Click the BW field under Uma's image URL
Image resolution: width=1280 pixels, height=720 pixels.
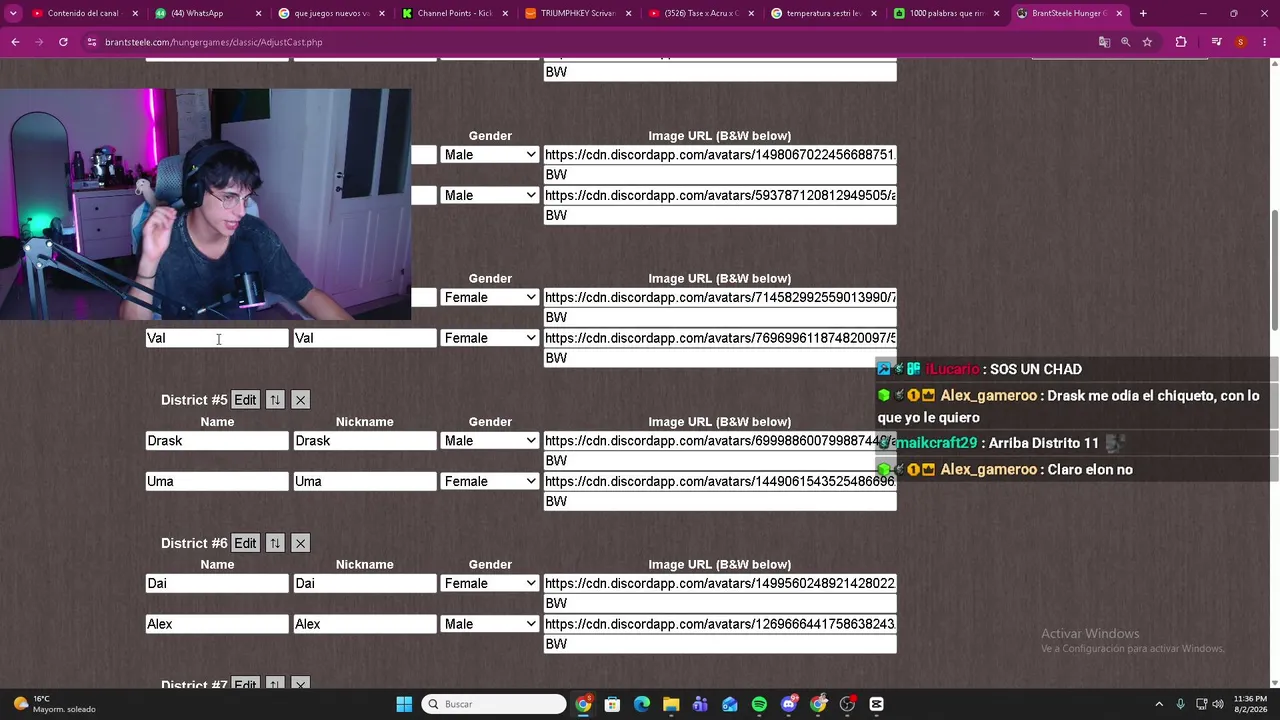tap(720, 501)
